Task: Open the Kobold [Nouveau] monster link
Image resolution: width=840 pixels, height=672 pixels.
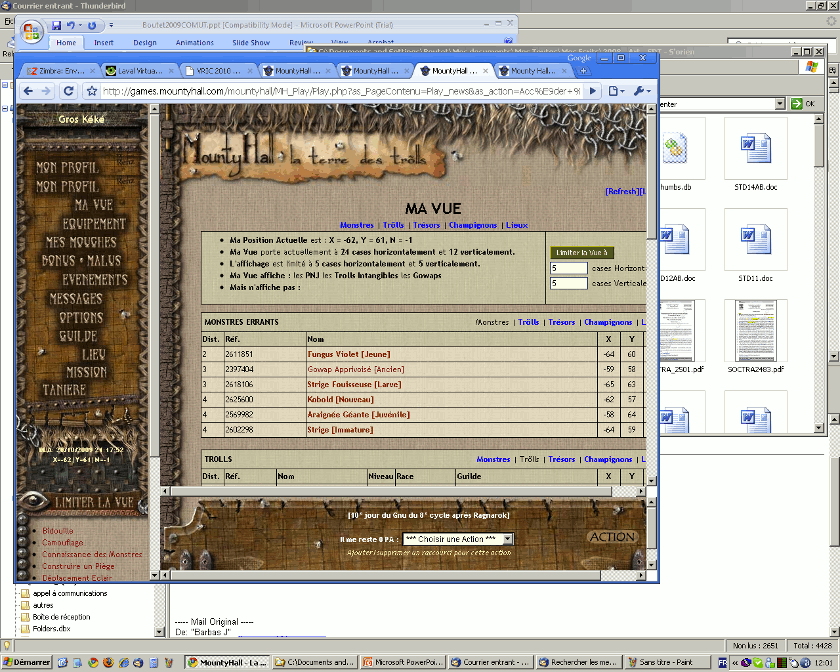Action: pos(340,399)
